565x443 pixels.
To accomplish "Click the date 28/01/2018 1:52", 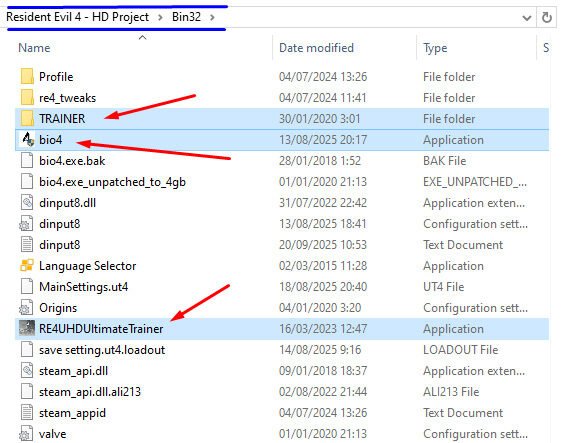I will tap(320, 161).
